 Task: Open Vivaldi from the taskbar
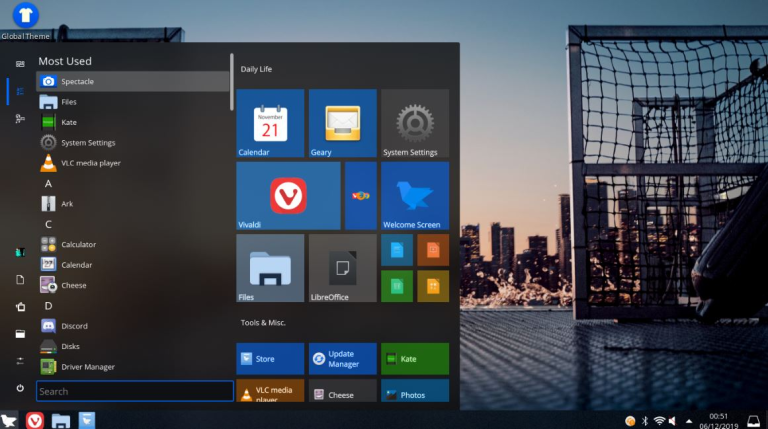point(35,420)
